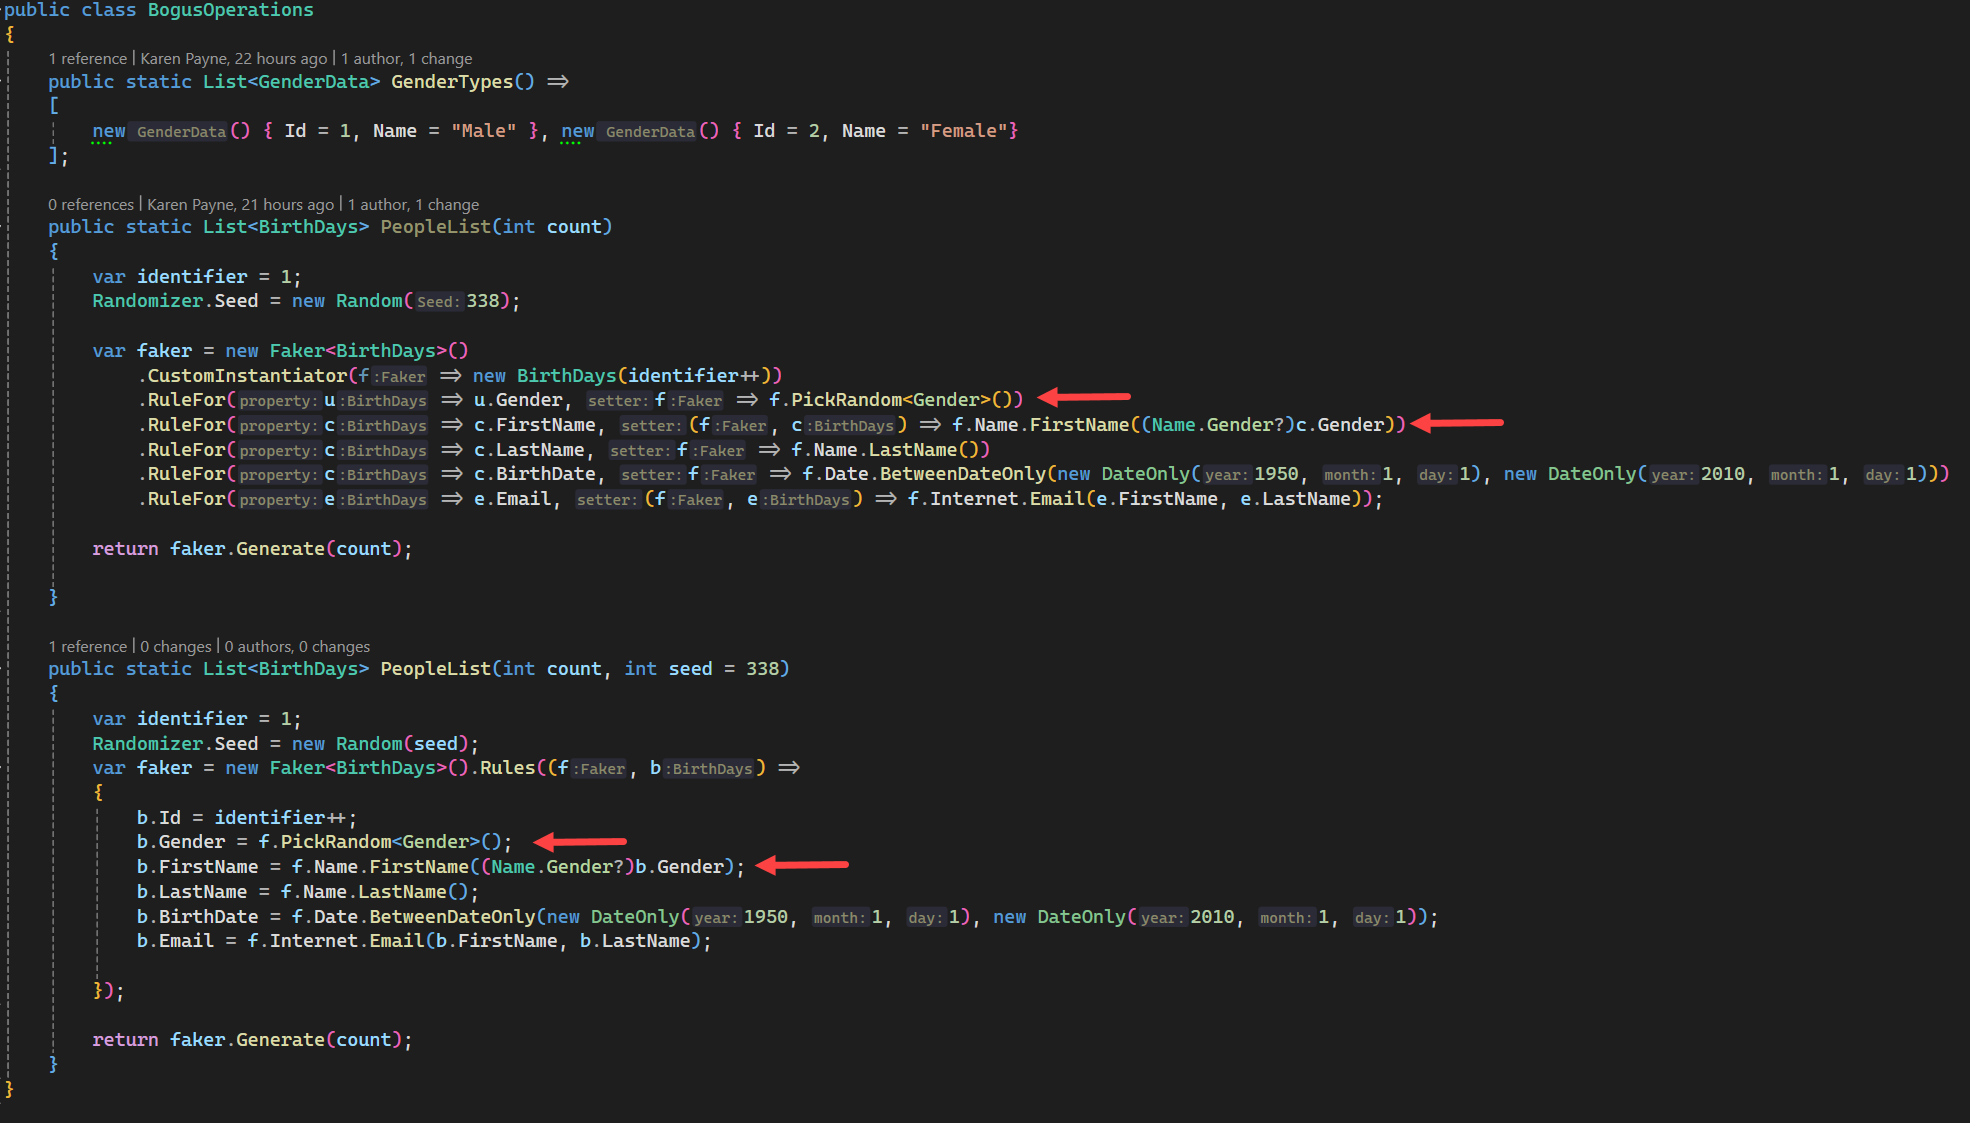
Task: Click the BogusOperations class name
Action: pyautogui.click(x=229, y=10)
